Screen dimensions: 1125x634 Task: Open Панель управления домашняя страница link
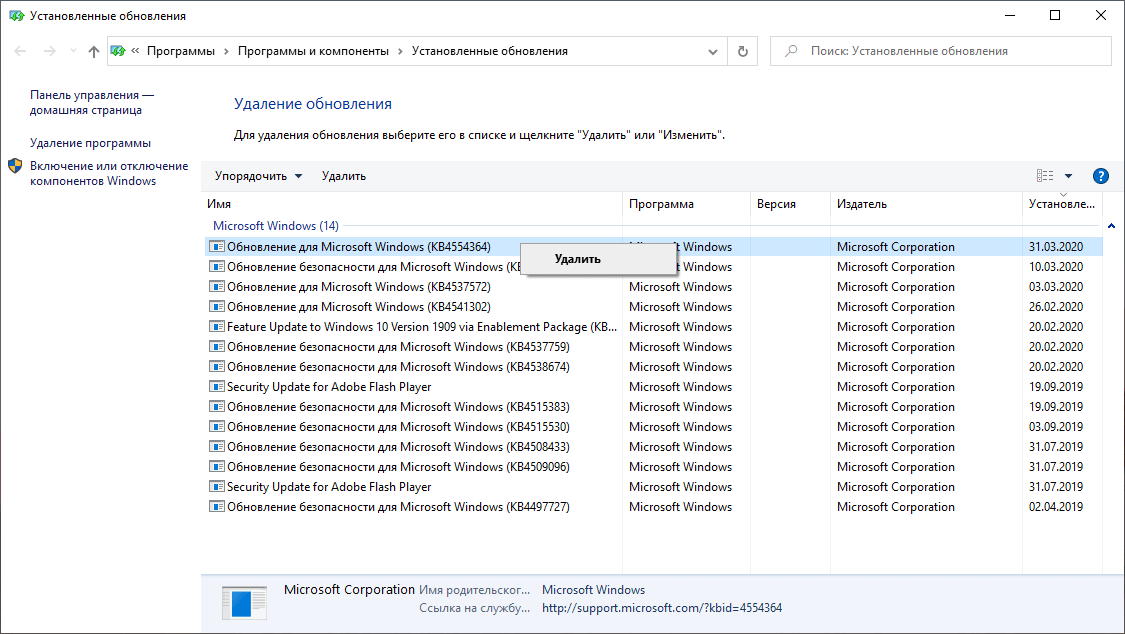point(92,102)
